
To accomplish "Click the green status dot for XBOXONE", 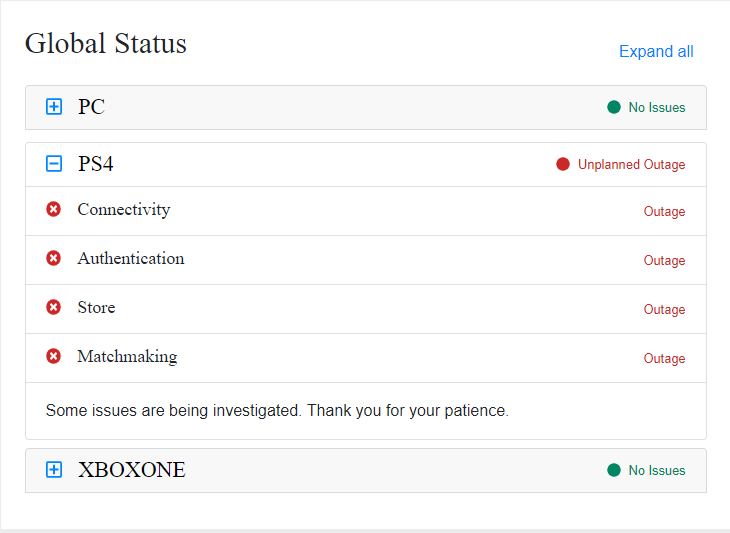I will (614, 470).
